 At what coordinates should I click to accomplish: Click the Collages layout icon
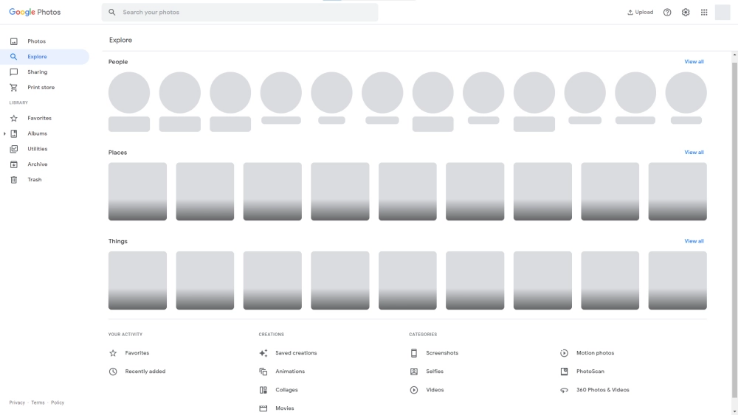[x=263, y=390]
